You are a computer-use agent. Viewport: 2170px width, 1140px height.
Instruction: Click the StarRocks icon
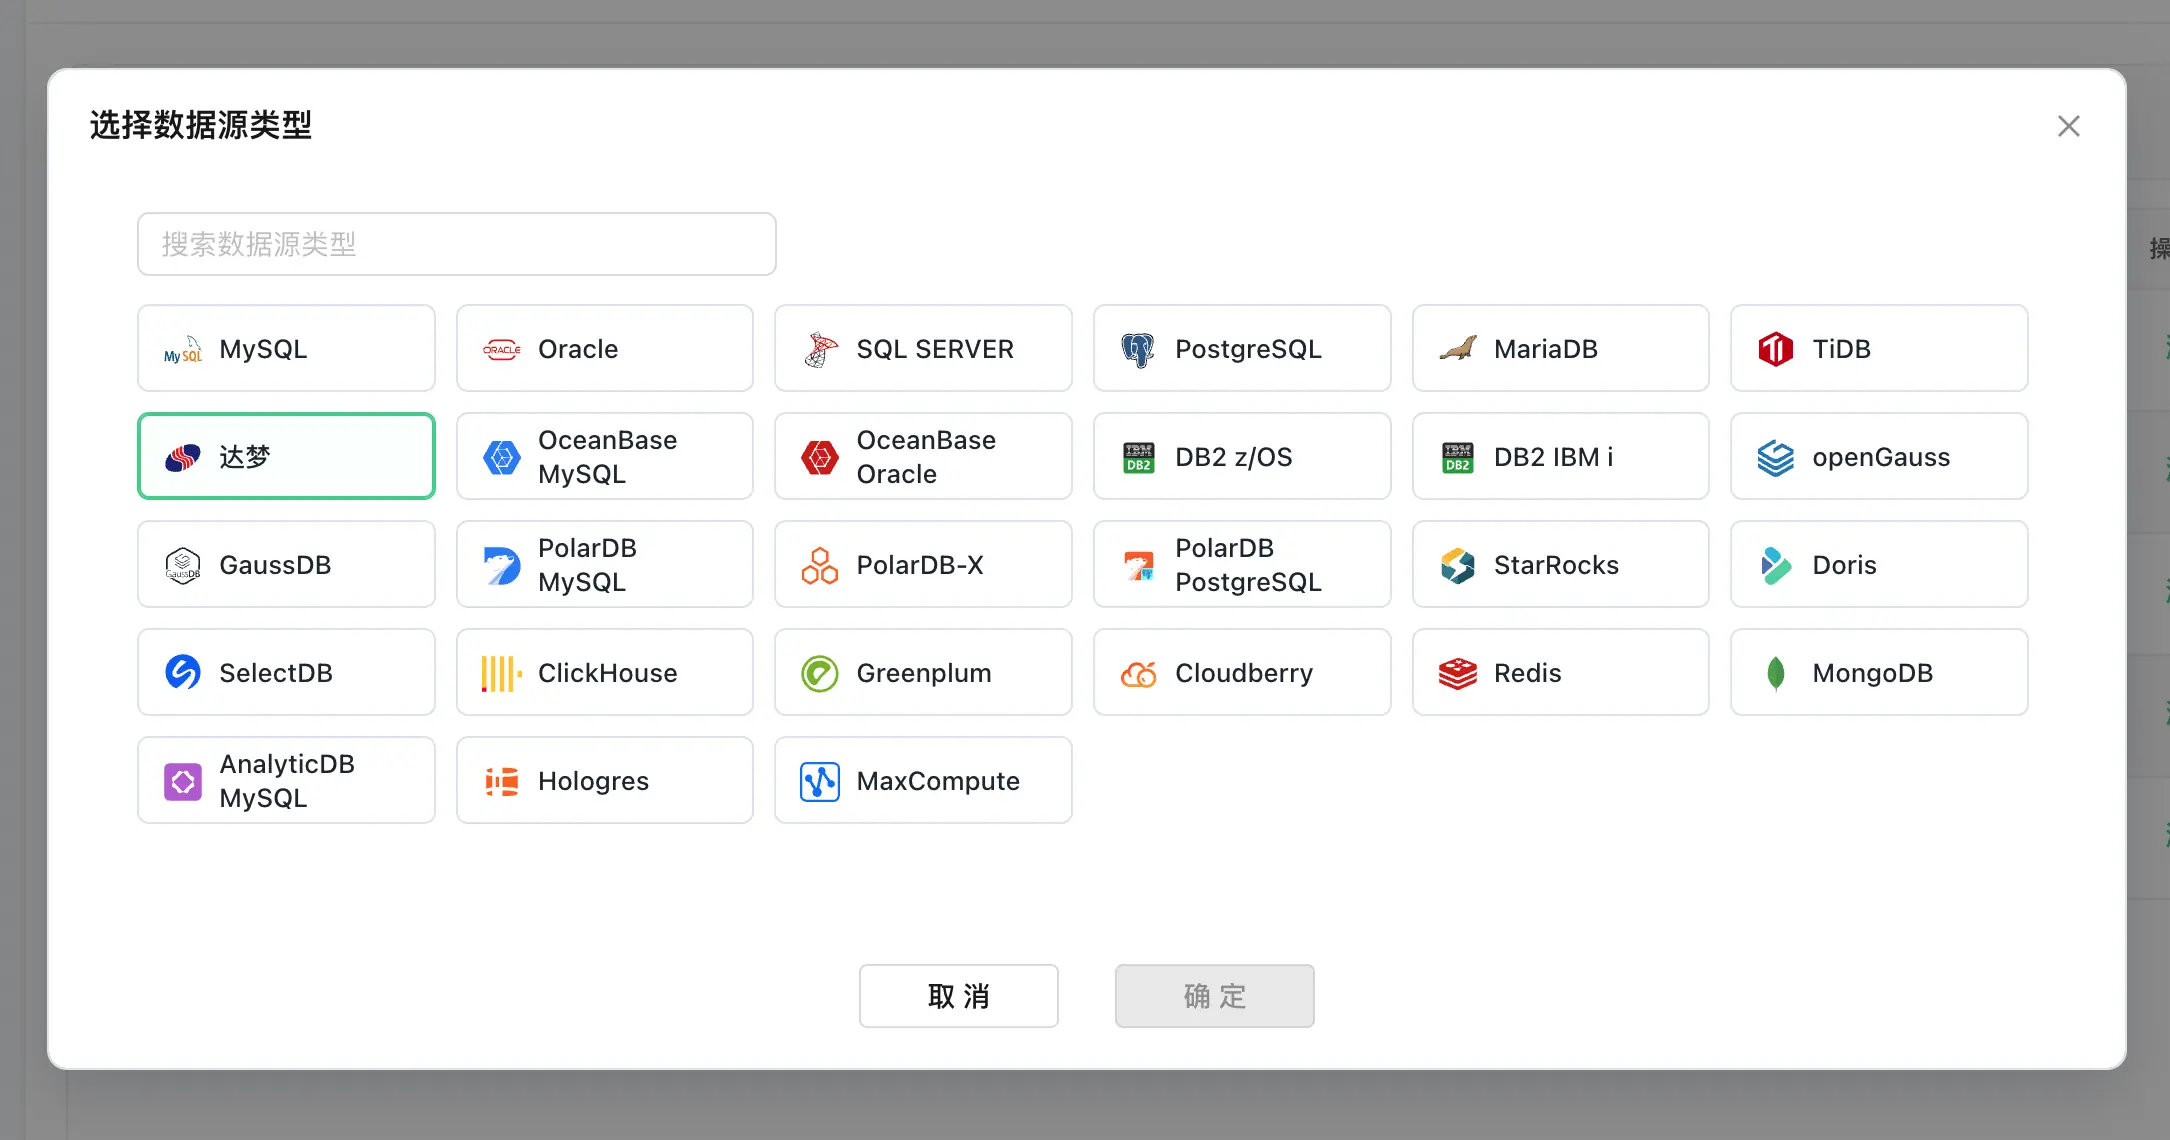click(x=1458, y=565)
